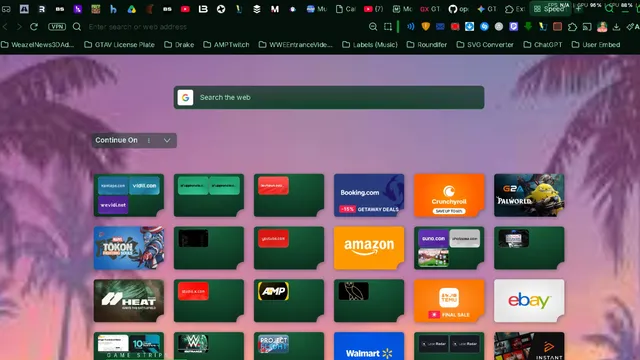Open the AMPTwitch bookmark folder

tap(226, 44)
